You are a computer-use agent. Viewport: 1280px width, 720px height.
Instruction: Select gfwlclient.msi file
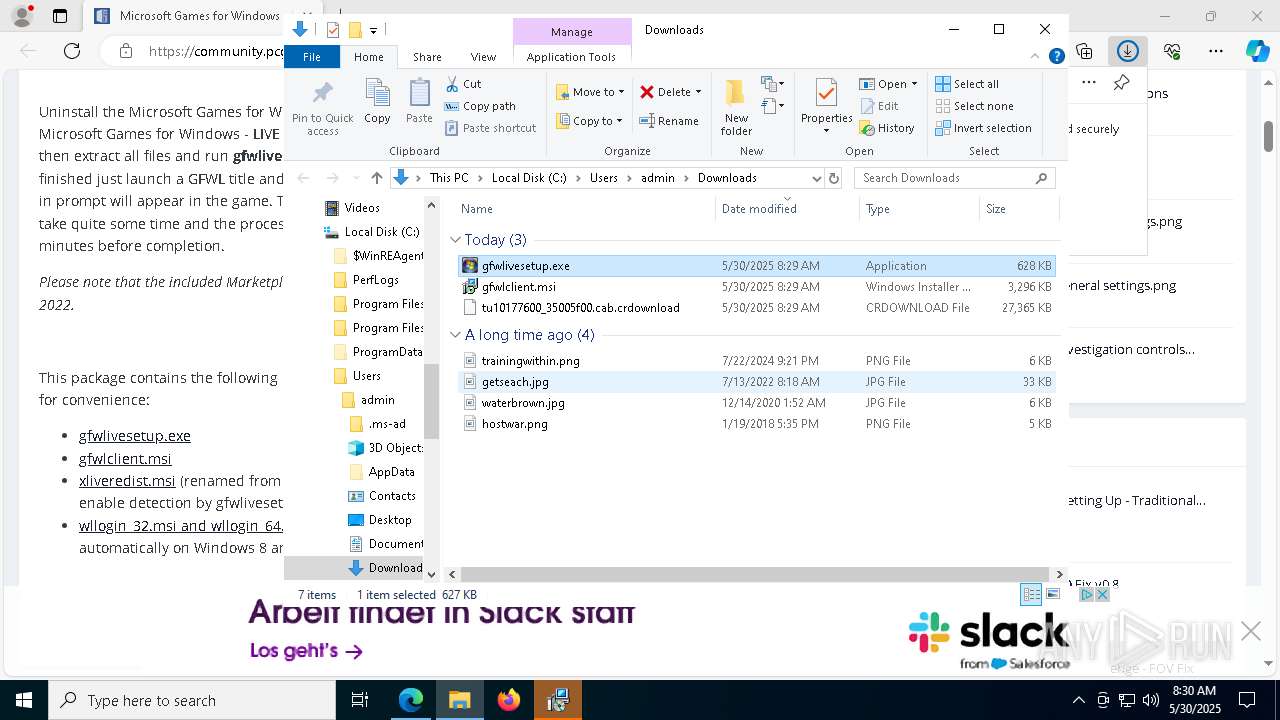757,287
